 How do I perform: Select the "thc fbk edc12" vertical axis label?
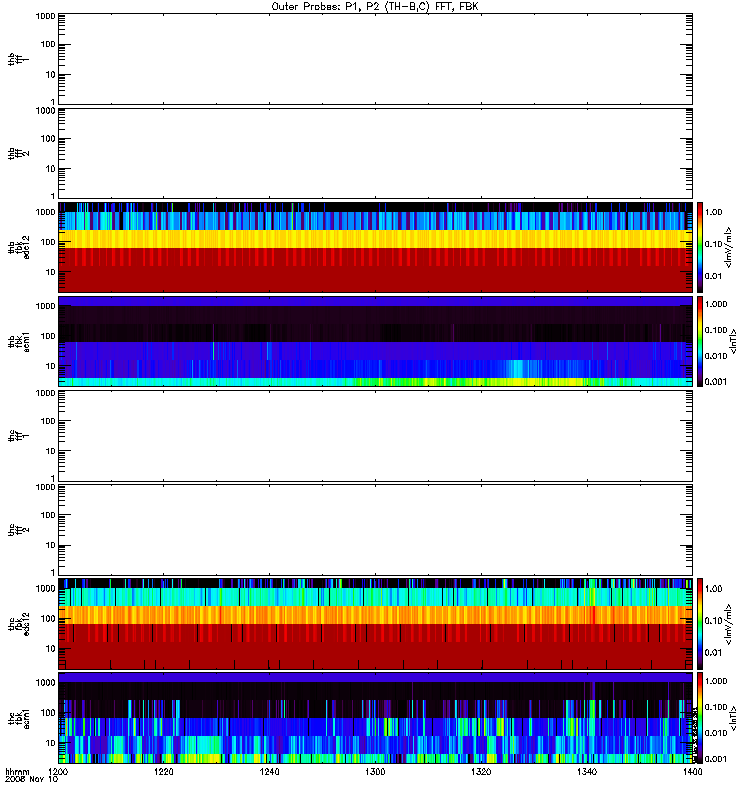tap(19, 624)
